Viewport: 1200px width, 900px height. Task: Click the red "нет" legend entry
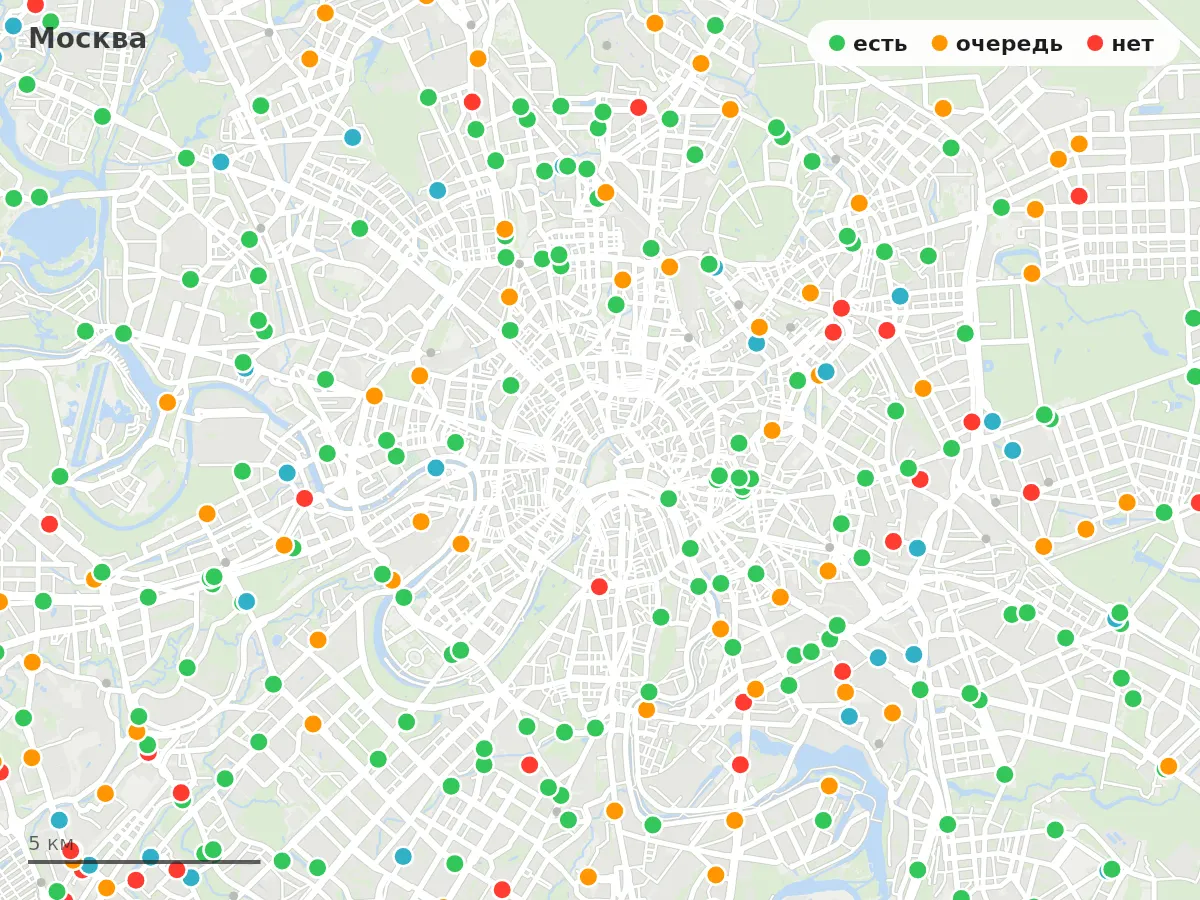pos(1120,44)
